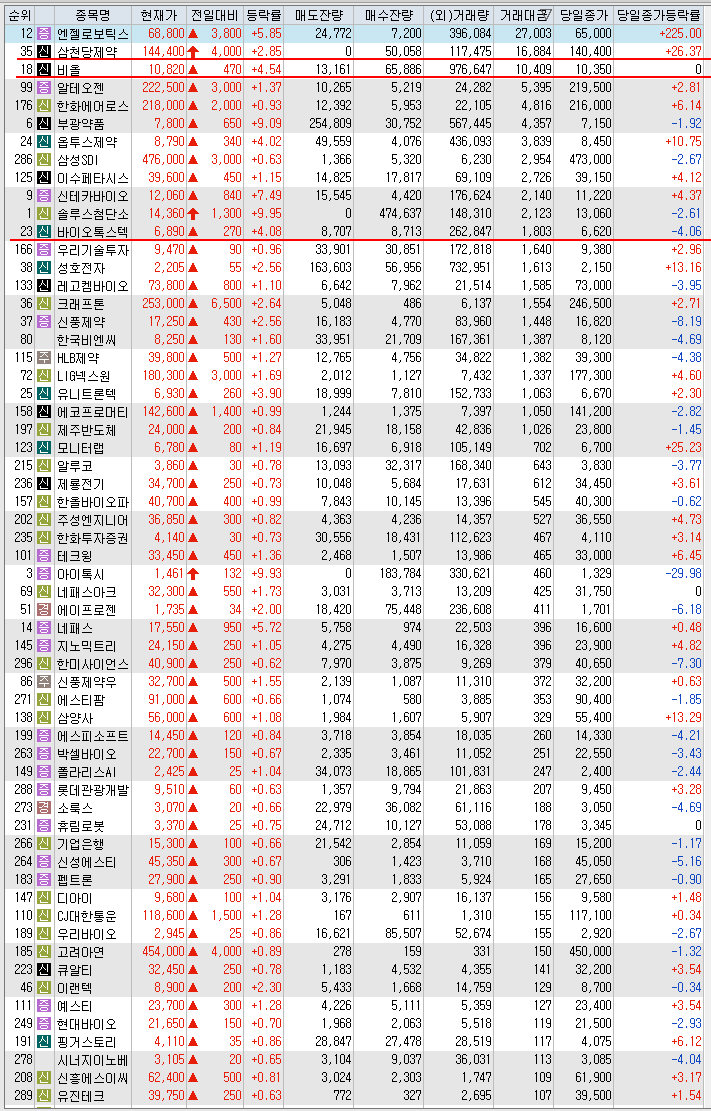Select the 시너지이노베 stock name
Image resolution: width=711 pixels, height=1111 pixels.
(93, 1059)
